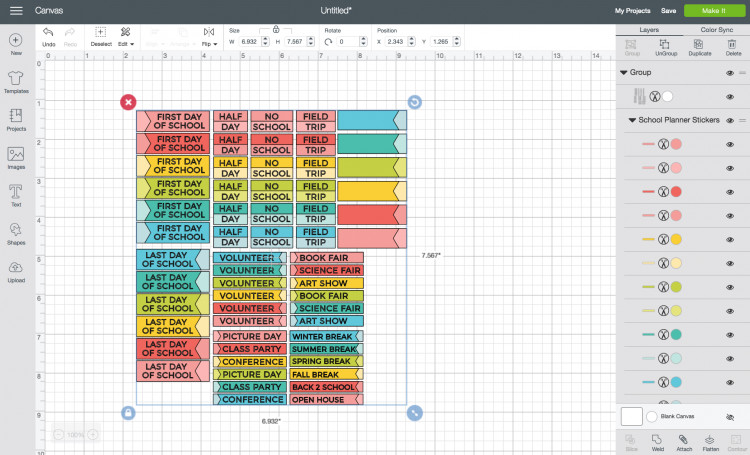750x455 pixels.
Task: Adjust Y position stepper arrows
Action: [x=457, y=42]
